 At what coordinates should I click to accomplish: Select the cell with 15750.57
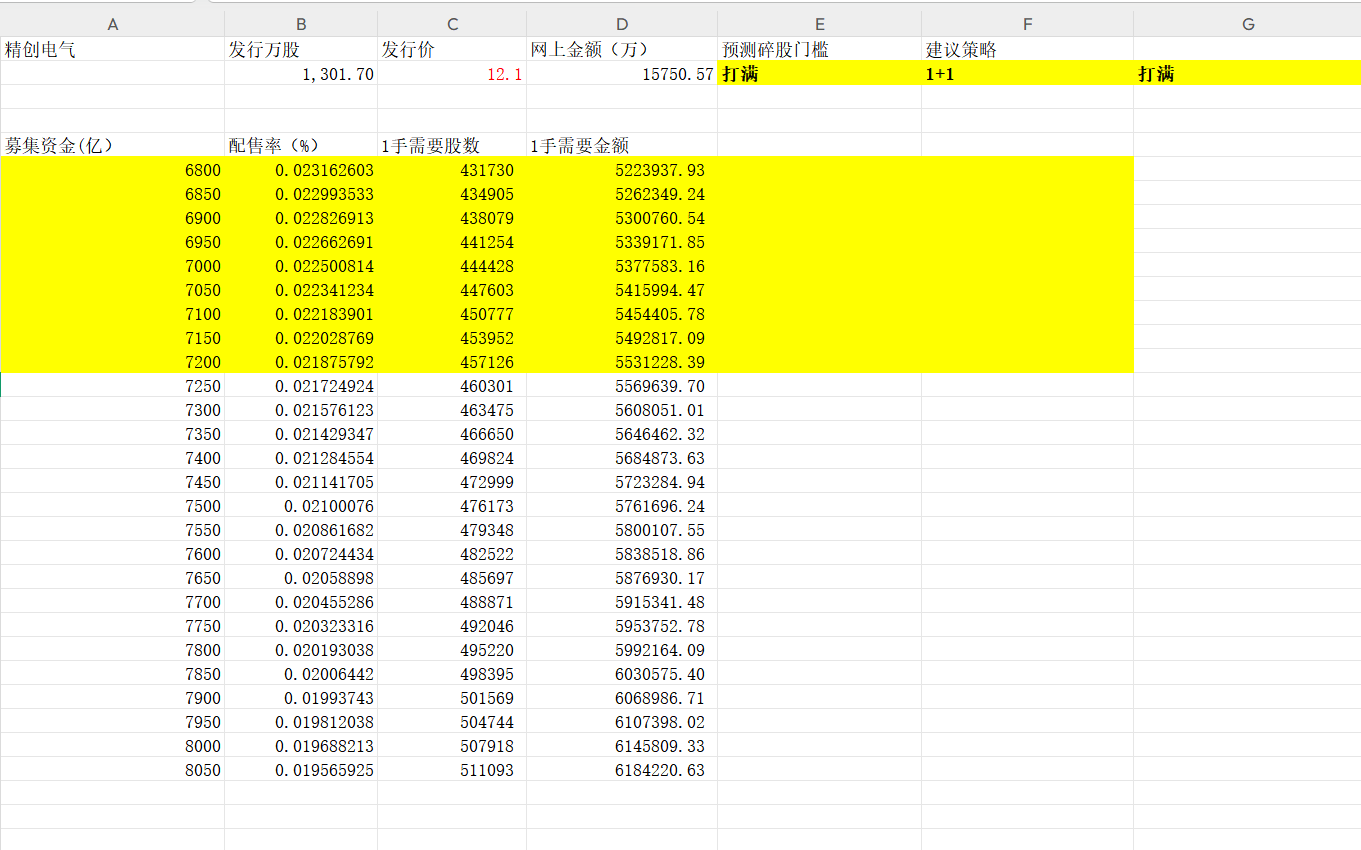(622, 73)
